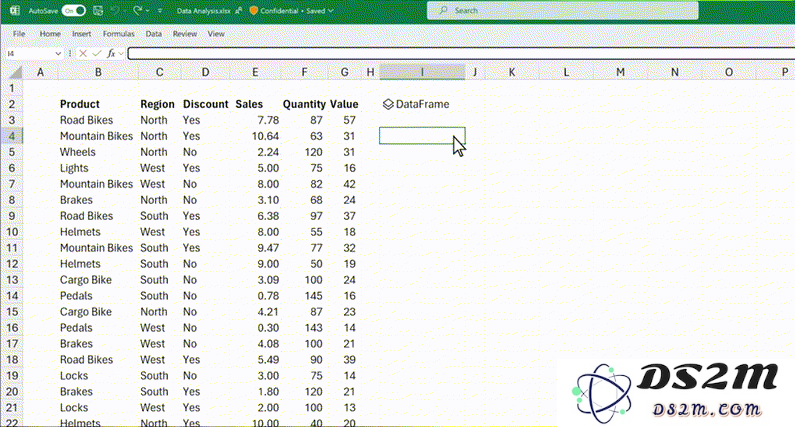Image resolution: width=795 pixels, height=427 pixels.
Task: Switch to the Home tab
Action: click(x=50, y=34)
